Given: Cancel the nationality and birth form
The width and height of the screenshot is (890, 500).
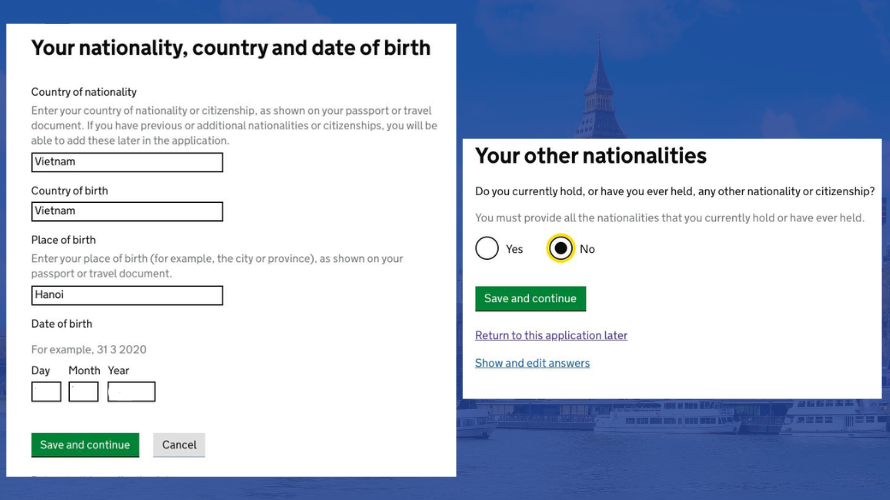Looking at the screenshot, I should tap(179, 445).
